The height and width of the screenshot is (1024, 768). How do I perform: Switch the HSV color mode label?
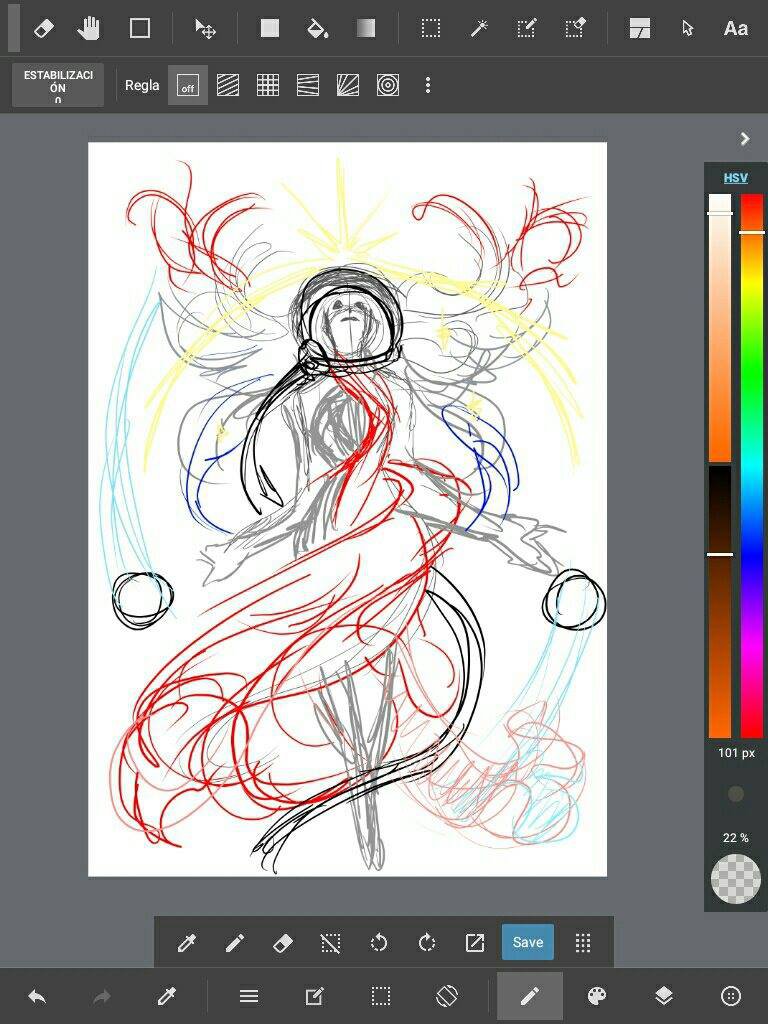click(x=735, y=178)
